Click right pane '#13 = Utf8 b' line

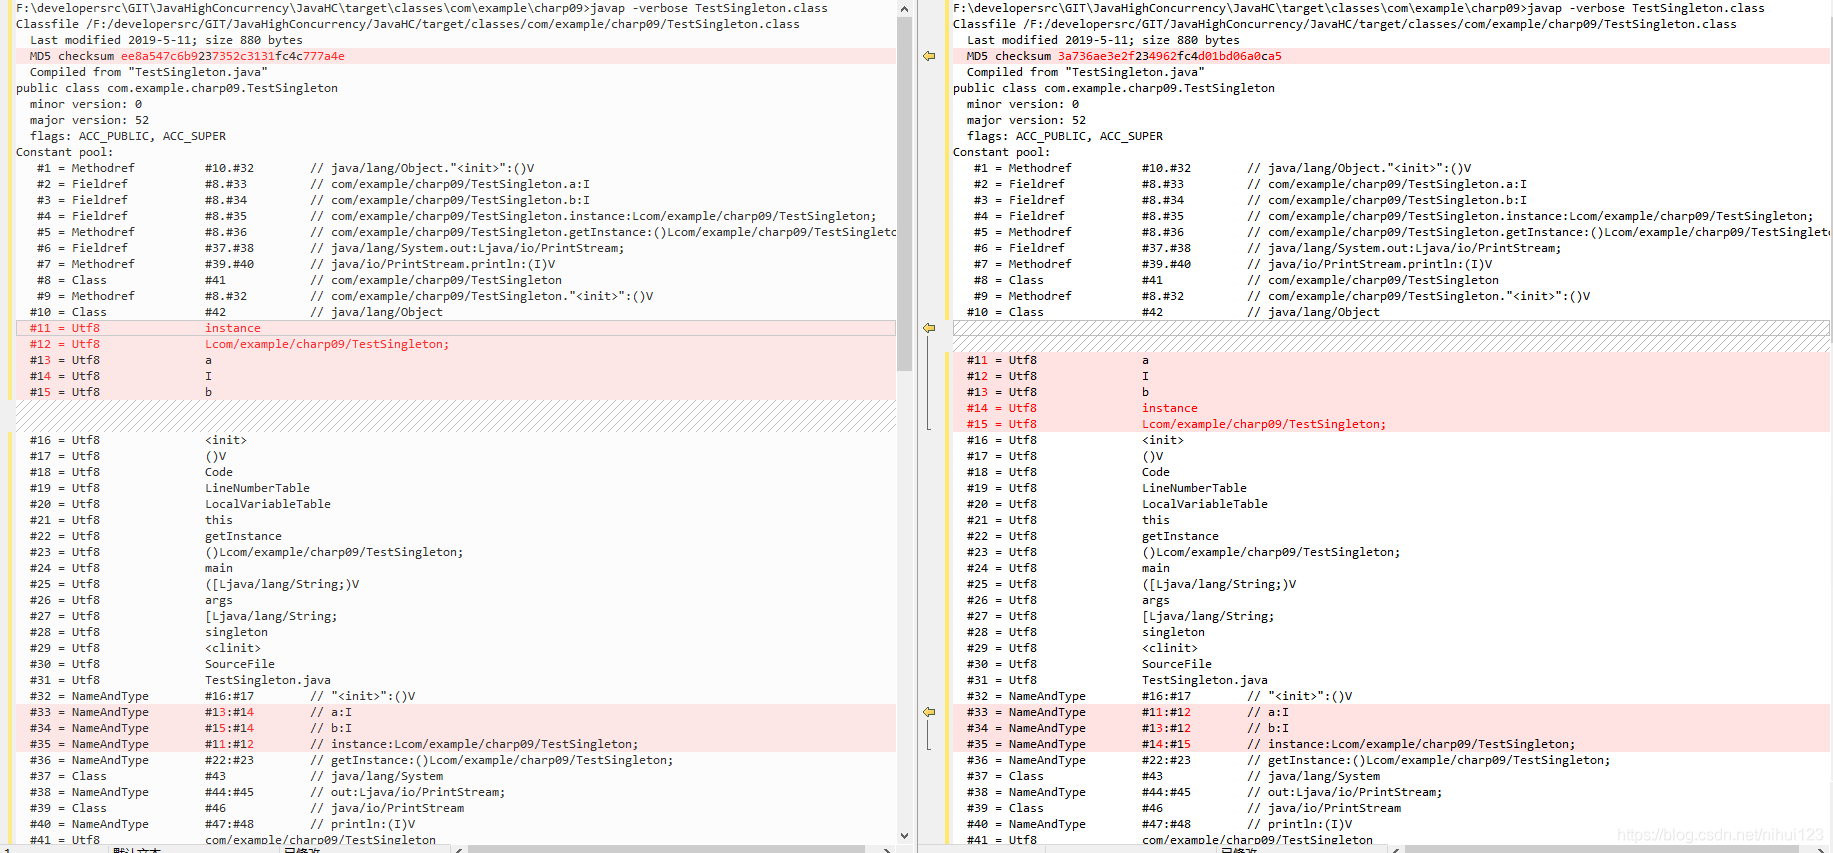tap(1391, 392)
